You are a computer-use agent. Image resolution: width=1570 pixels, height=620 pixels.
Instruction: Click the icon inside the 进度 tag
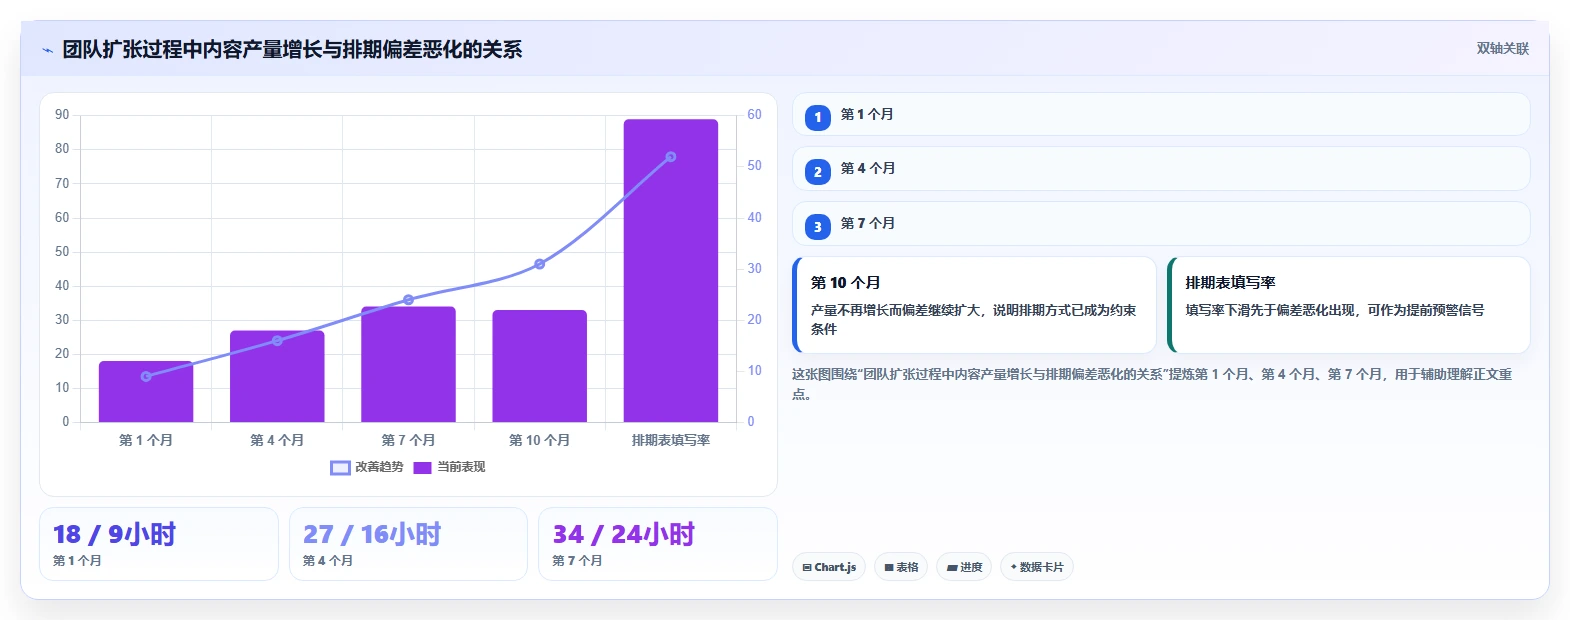[x=952, y=567]
